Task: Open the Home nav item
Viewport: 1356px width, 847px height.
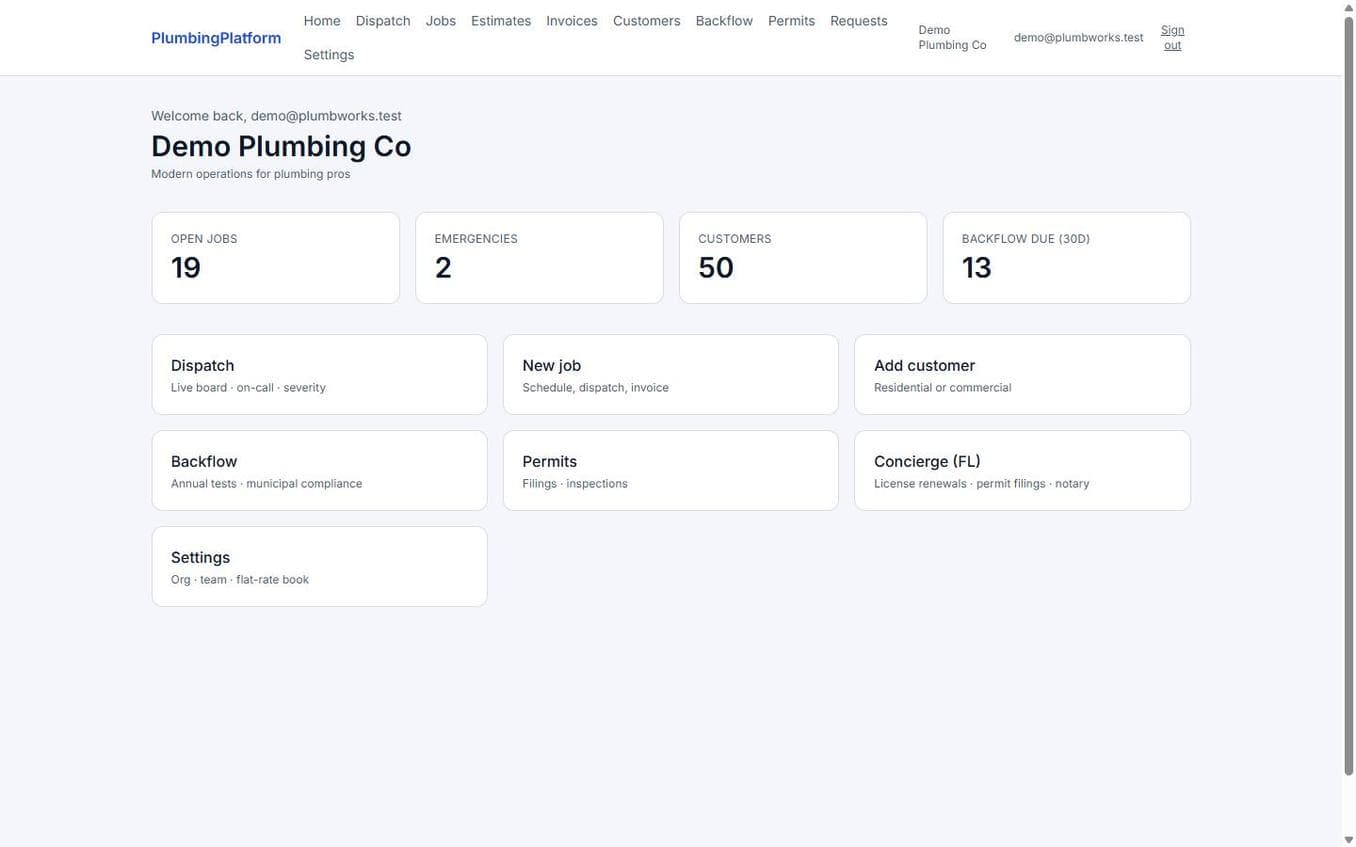Action: (x=322, y=21)
